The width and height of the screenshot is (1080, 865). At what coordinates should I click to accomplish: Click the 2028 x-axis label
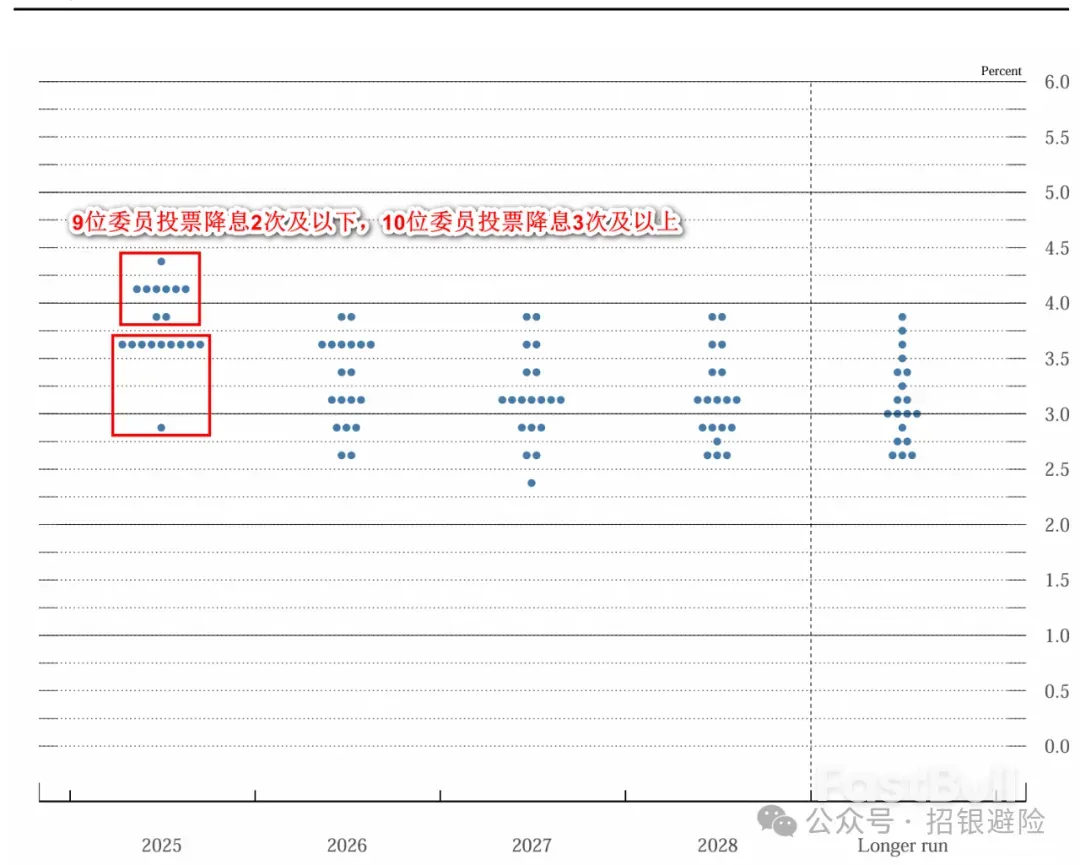coord(717,846)
